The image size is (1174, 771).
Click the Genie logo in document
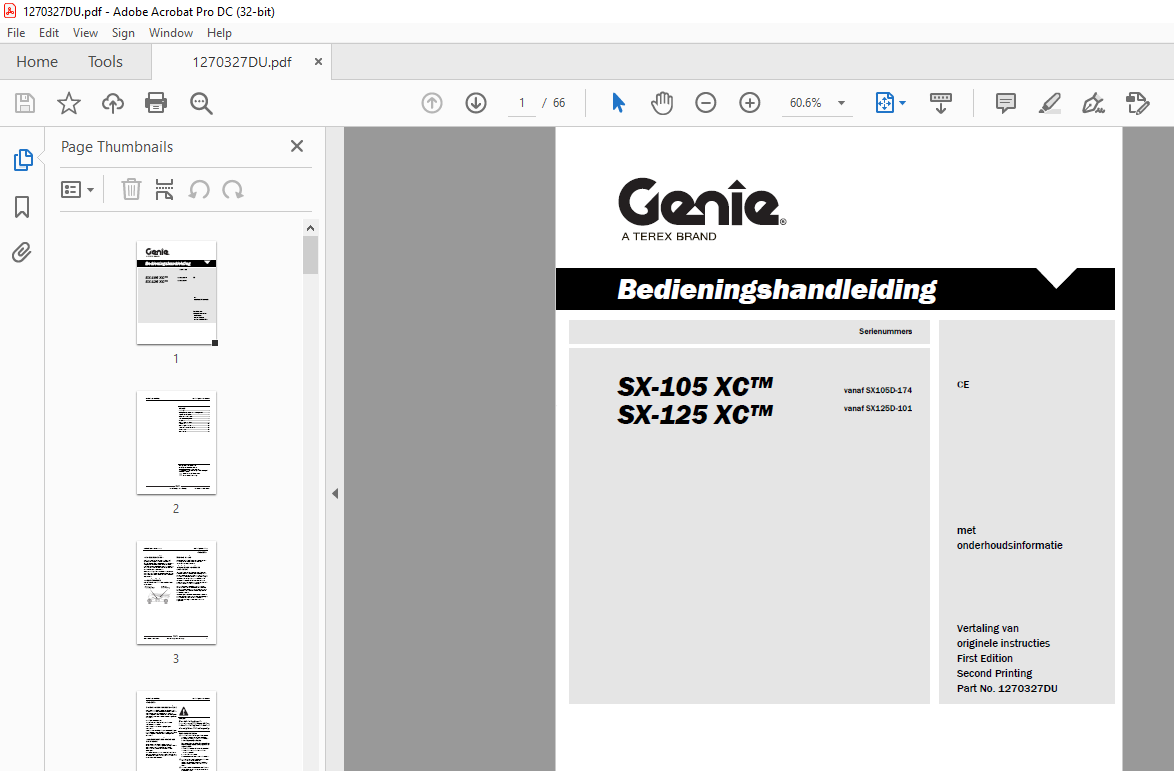point(702,209)
